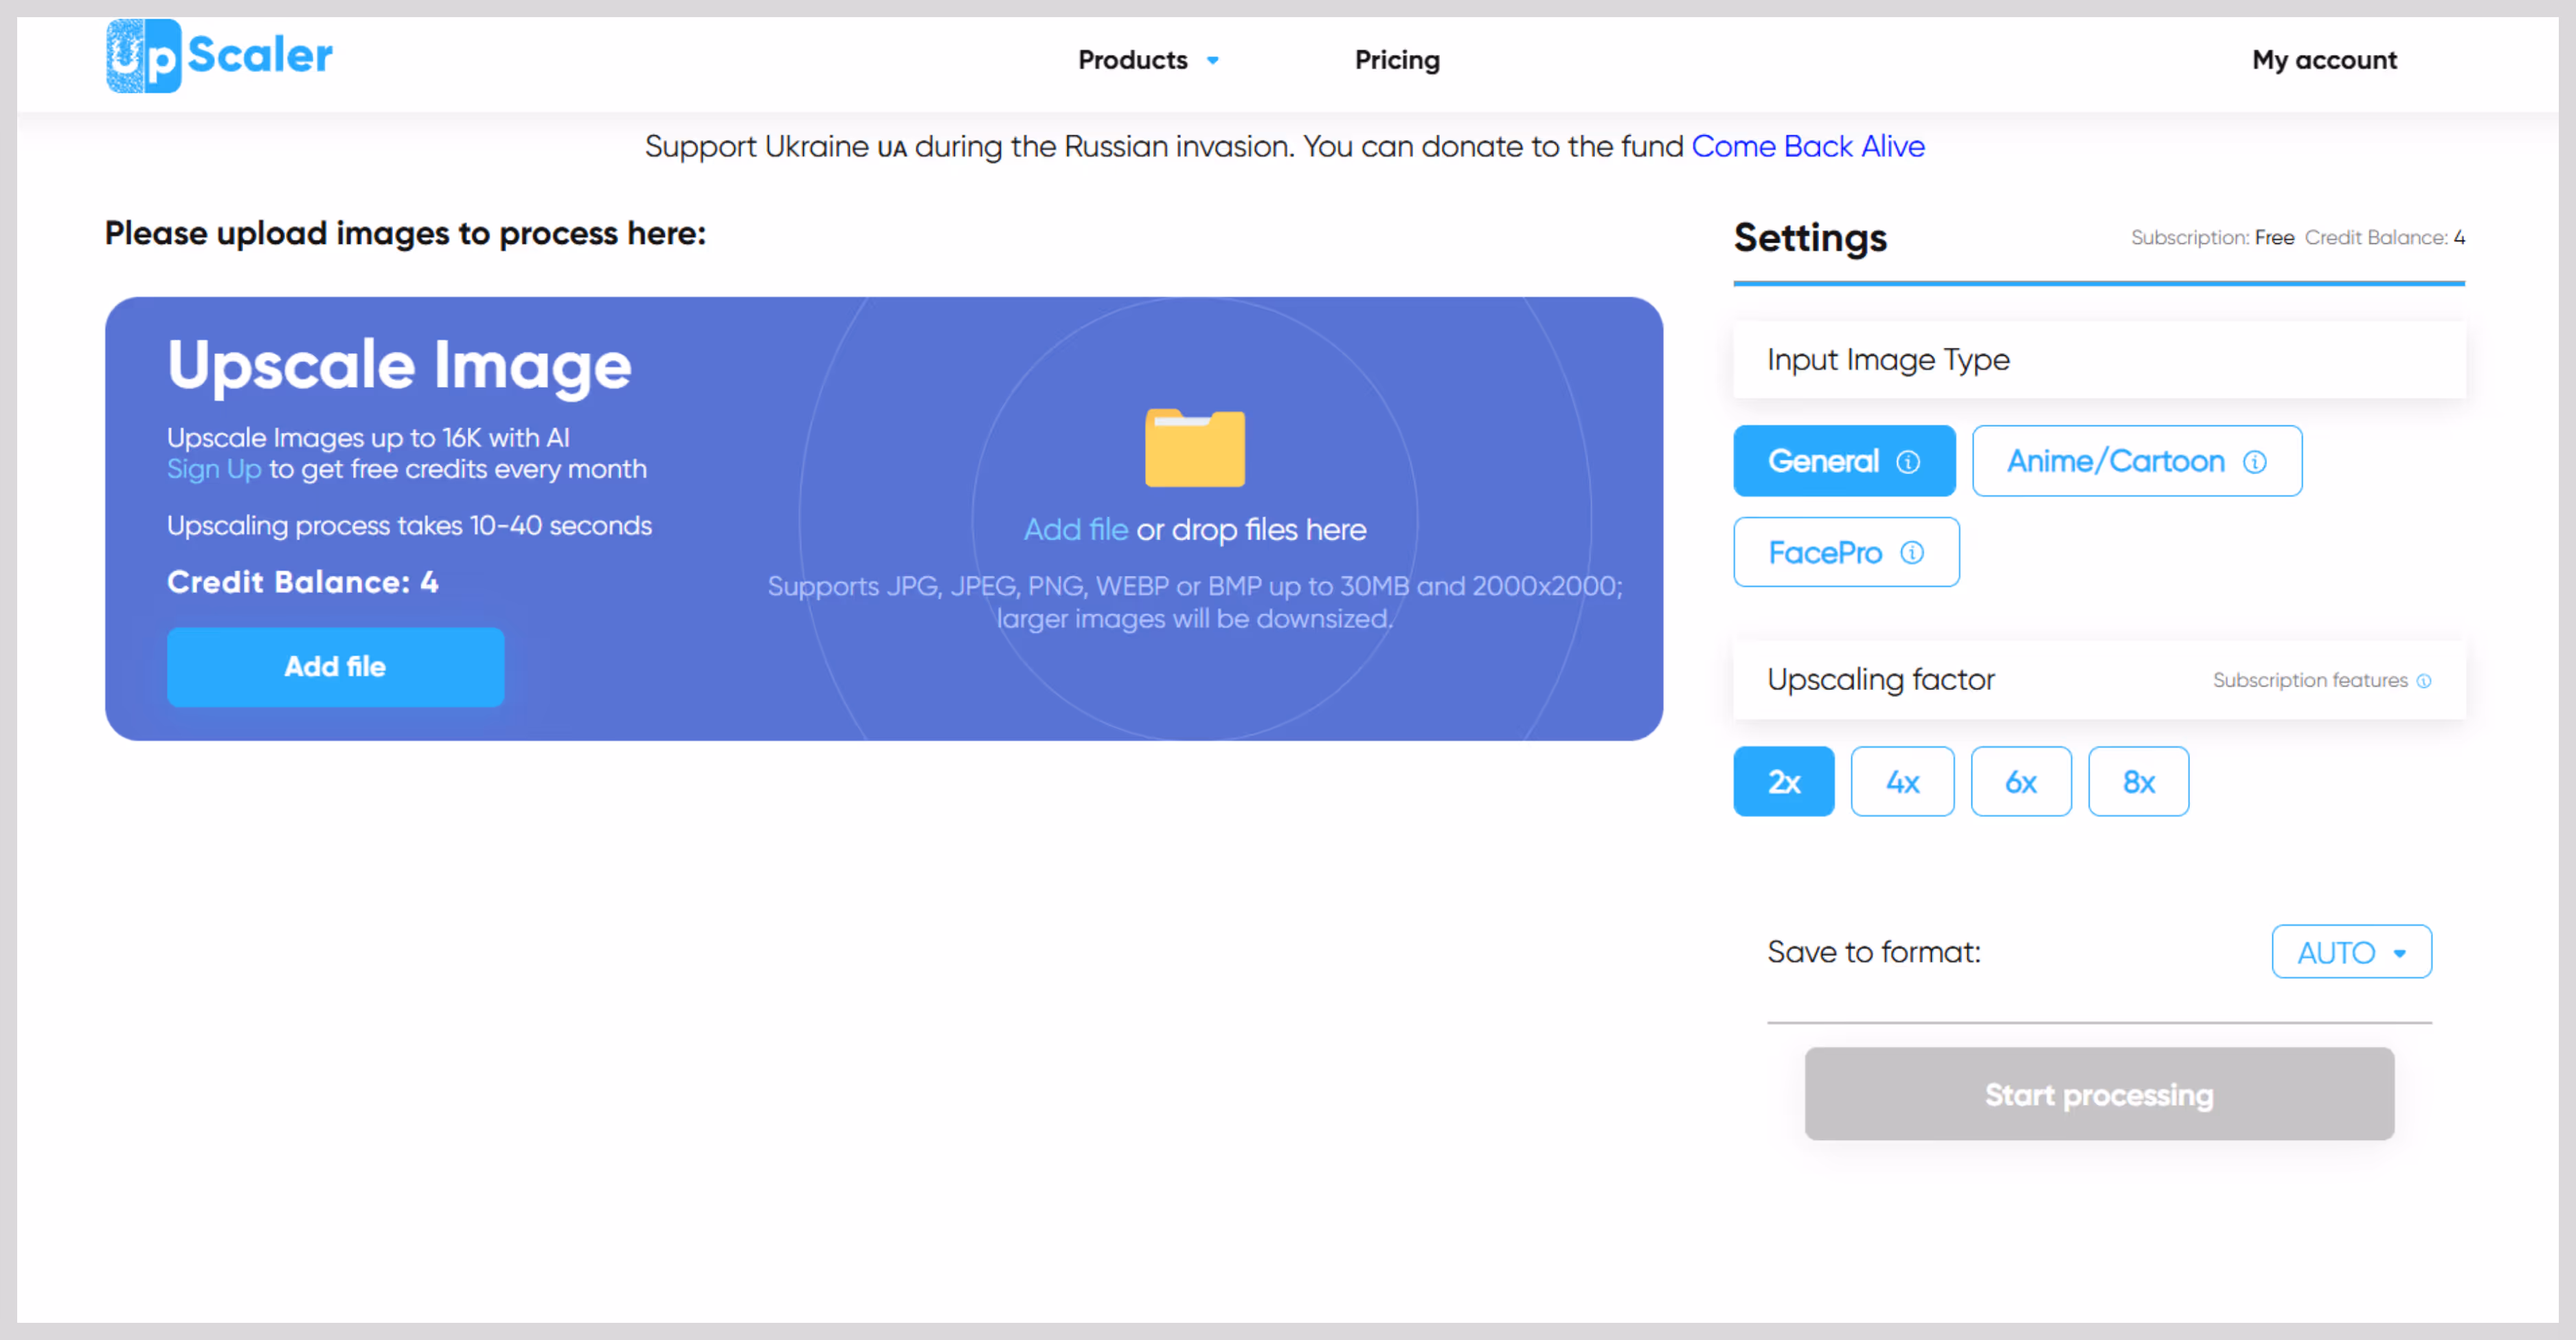Image resolution: width=2576 pixels, height=1340 pixels.
Task: Choose the 4x upscaling factor
Action: [x=1902, y=782]
